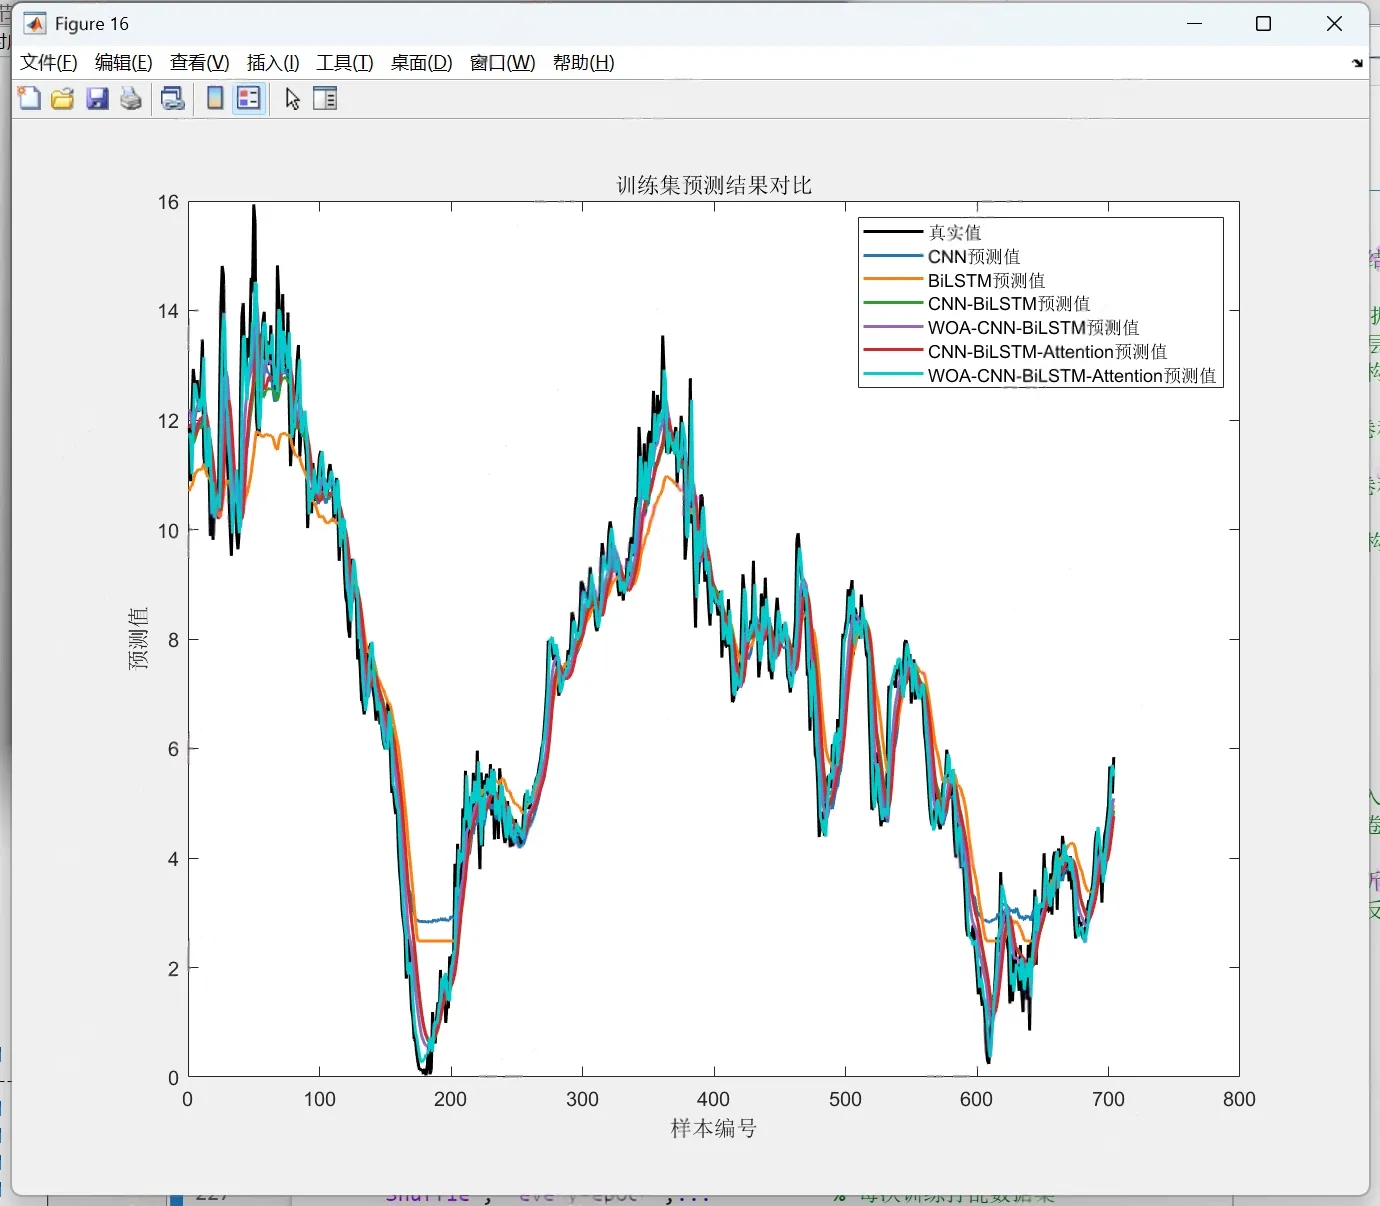This screenshot has width=1380, height=1206.
Task: Click the Link Plot toolbar icon
Action: click(x=173, y=98)
